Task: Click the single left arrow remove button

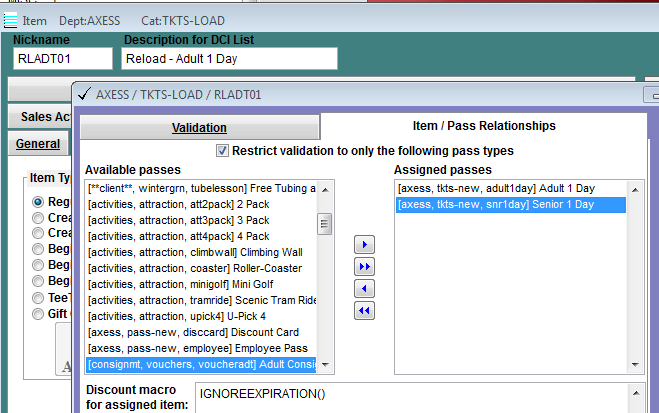Action: [364, 289]
